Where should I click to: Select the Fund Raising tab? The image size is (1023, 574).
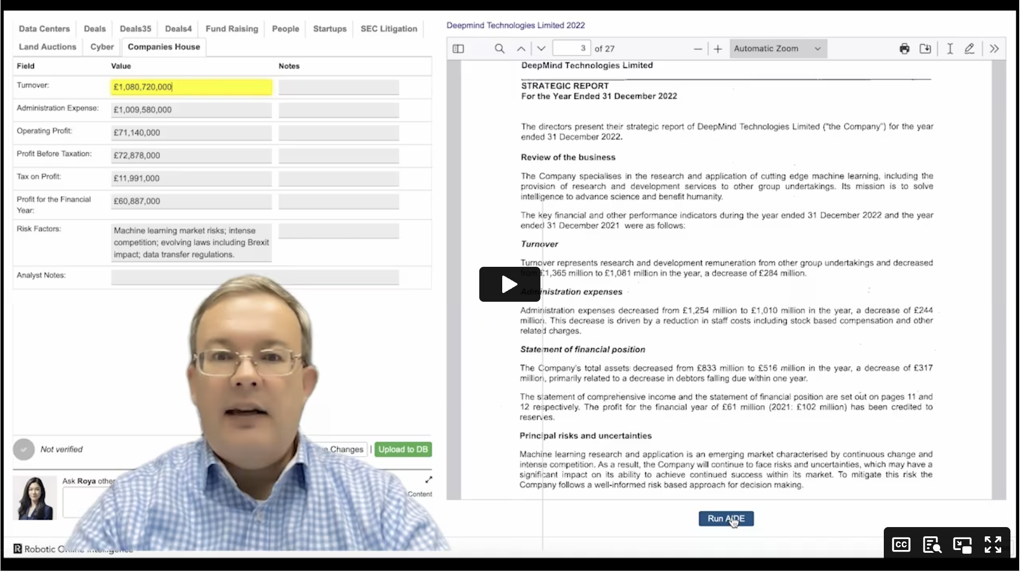232,29
